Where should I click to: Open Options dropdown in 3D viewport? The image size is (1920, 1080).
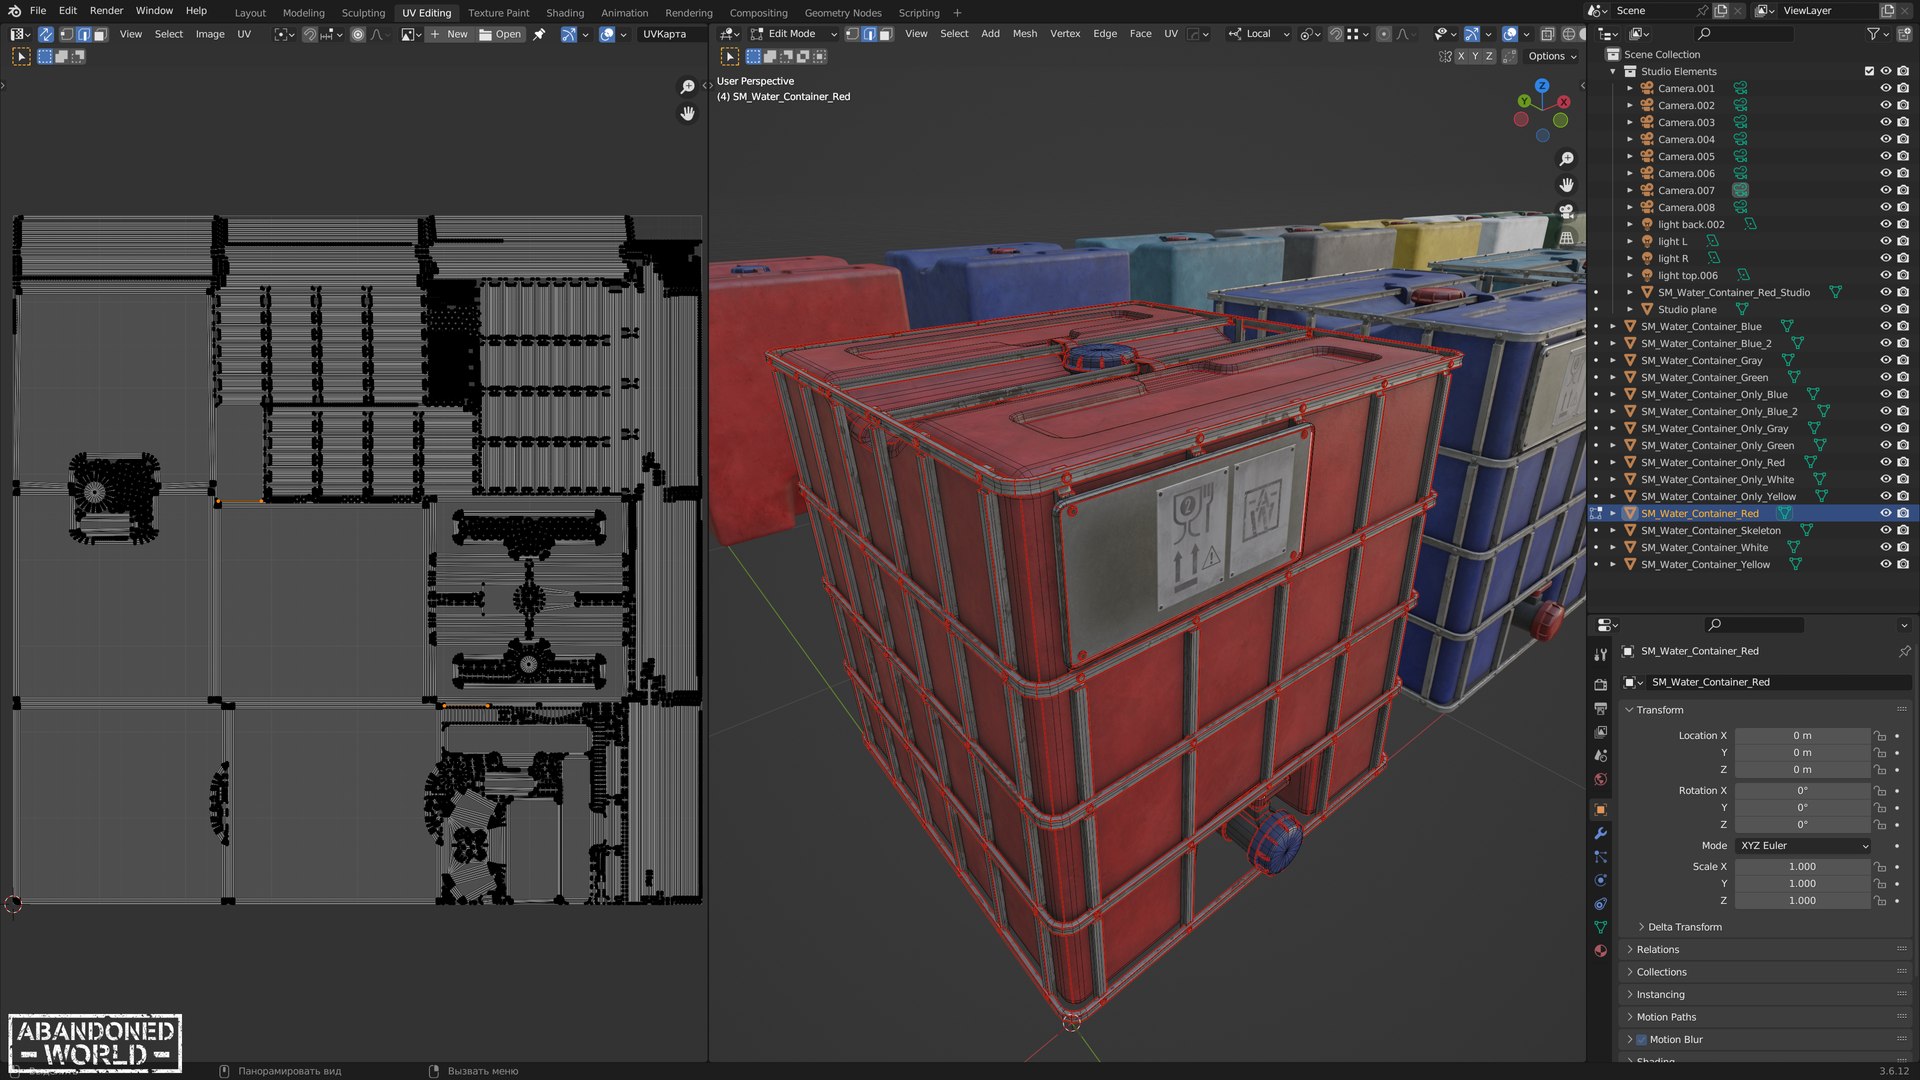click(x=1552, y=57)
